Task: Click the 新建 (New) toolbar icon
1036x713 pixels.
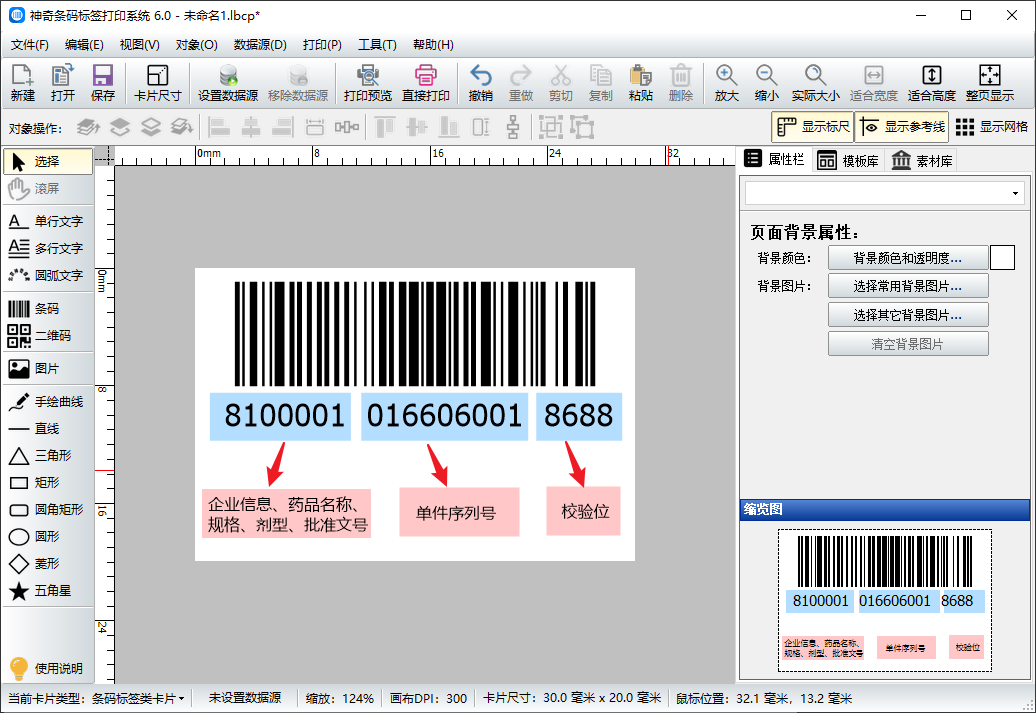Action: click(22, 83)
